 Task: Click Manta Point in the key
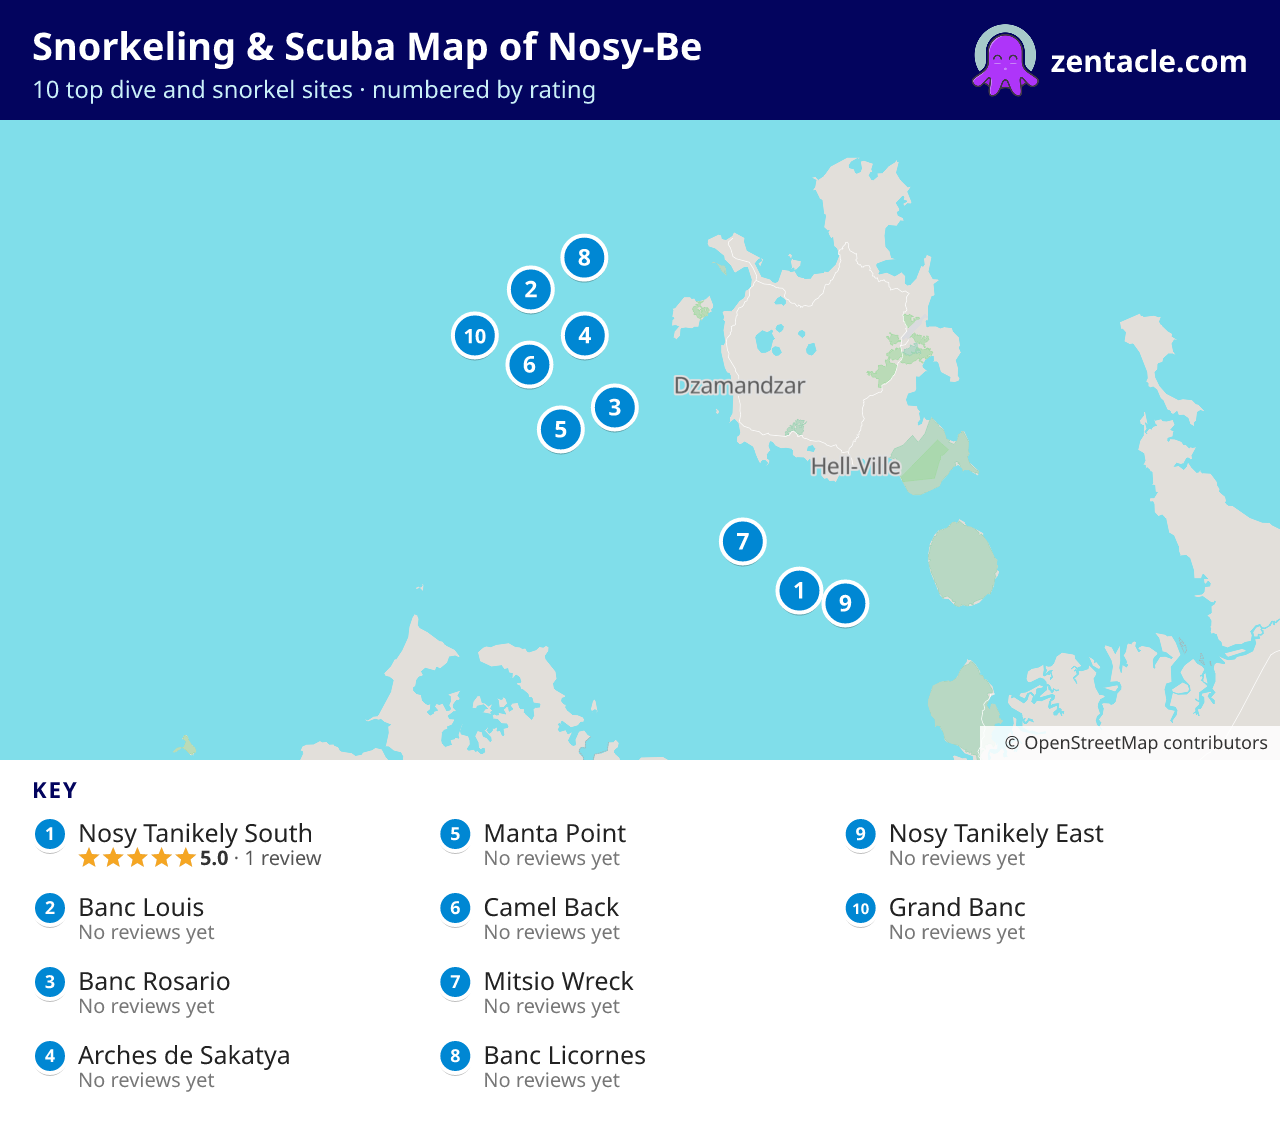554,833
